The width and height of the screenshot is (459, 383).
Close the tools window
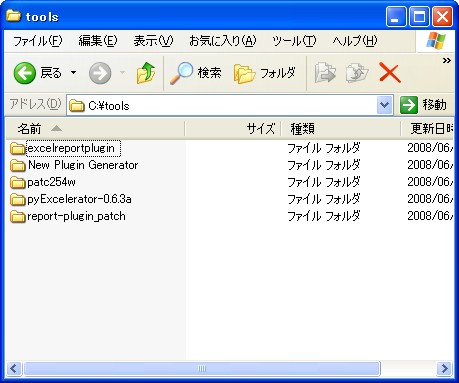pos(442,16)
